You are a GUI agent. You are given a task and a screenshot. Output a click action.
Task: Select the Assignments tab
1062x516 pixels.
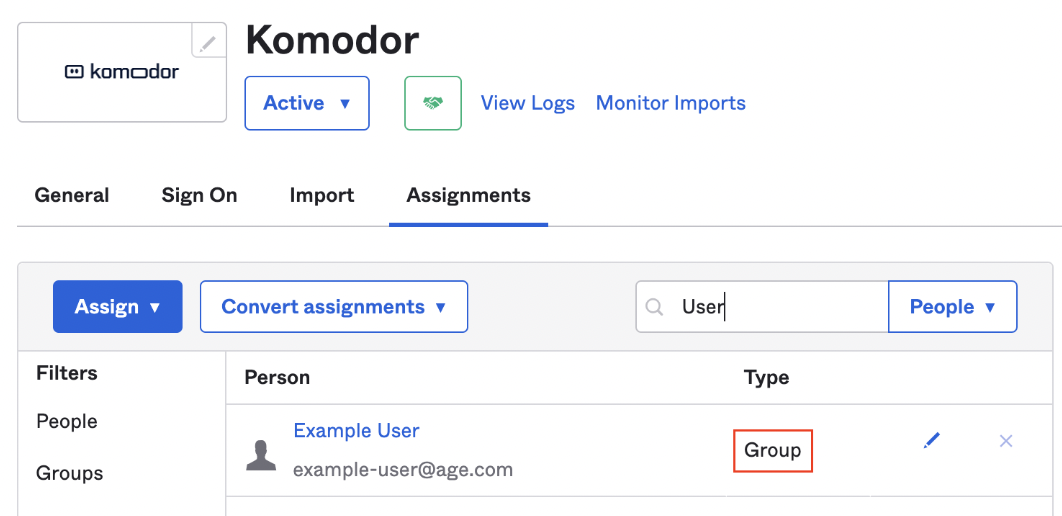[469, 196]
